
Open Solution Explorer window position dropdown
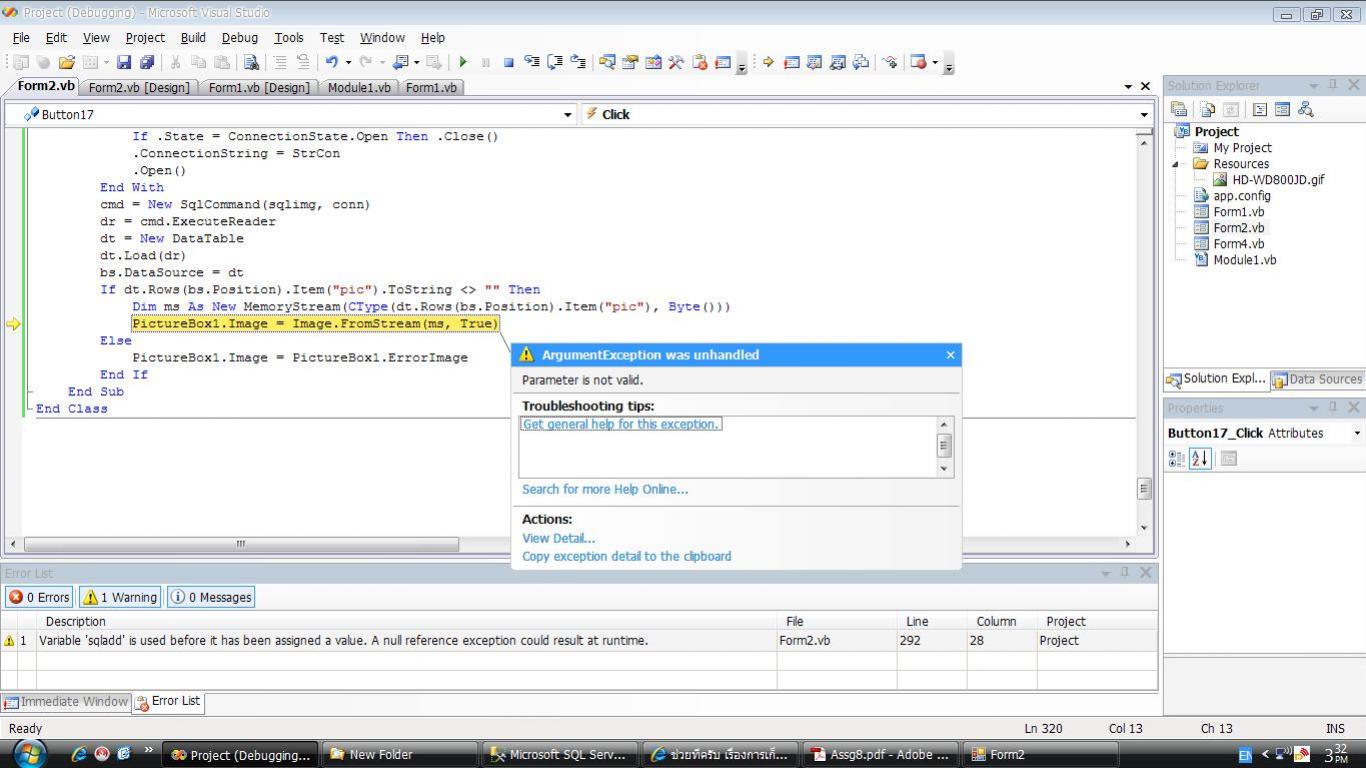pos(1313,86)
